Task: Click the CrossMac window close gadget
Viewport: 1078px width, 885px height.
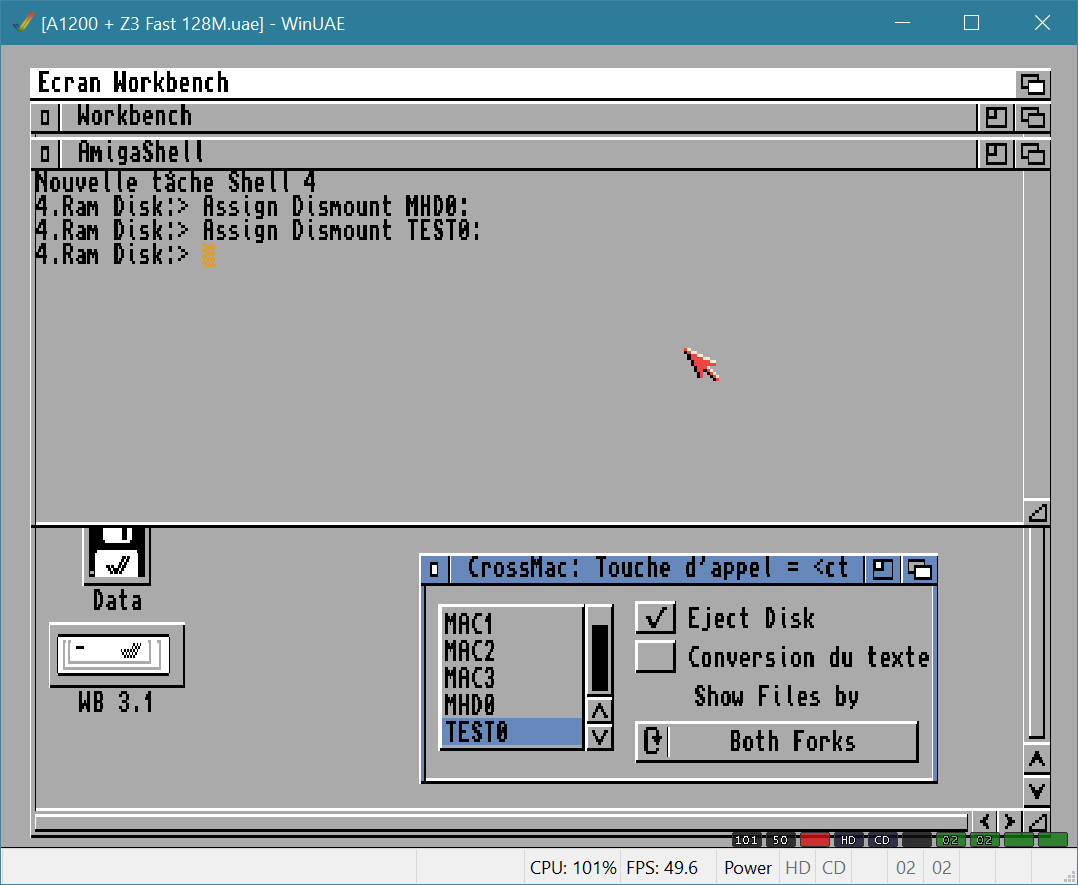Action: [434, 569]
